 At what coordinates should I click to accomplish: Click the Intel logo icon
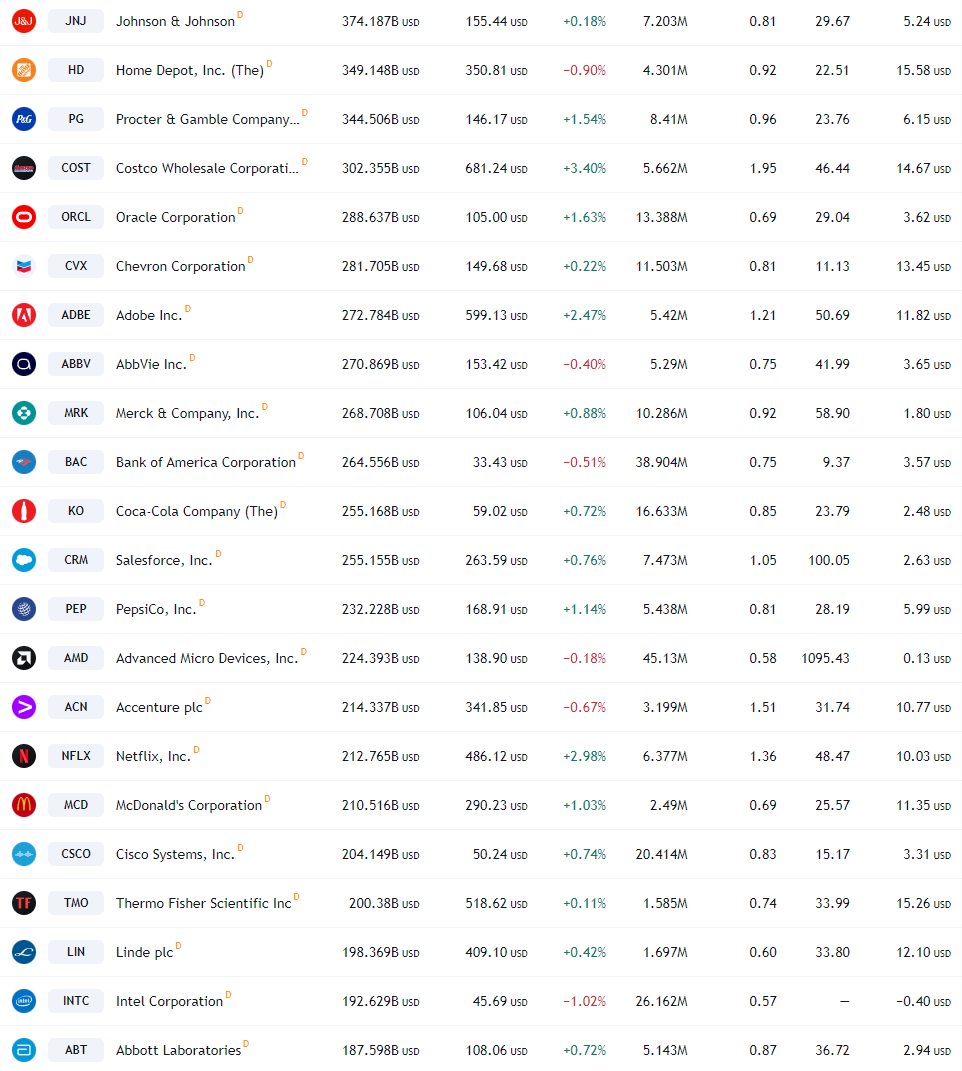pyautogui.click(x=24, y=1001)
